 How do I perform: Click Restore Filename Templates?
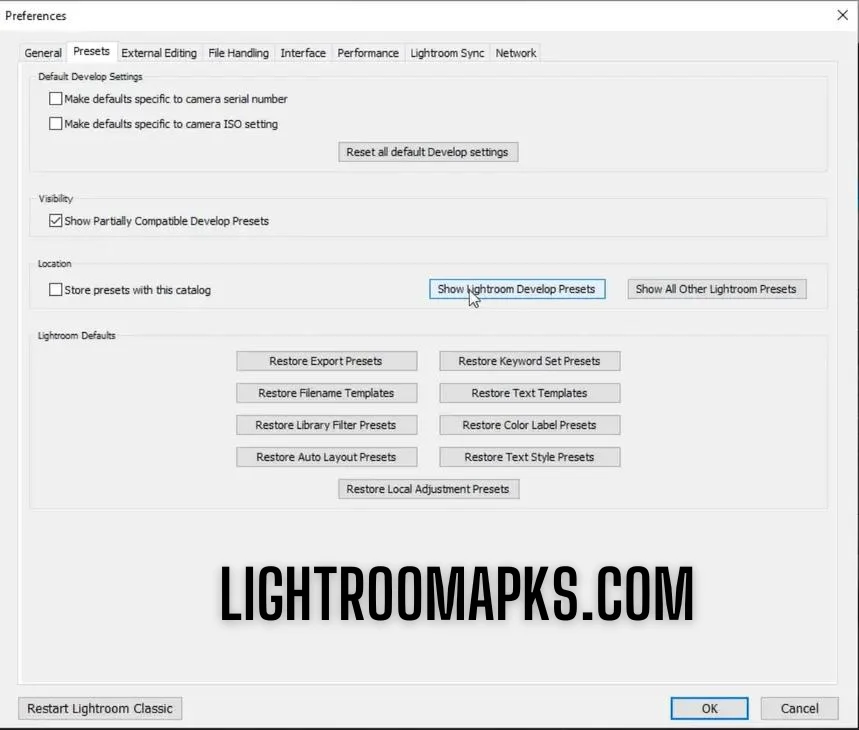[327, 393]
